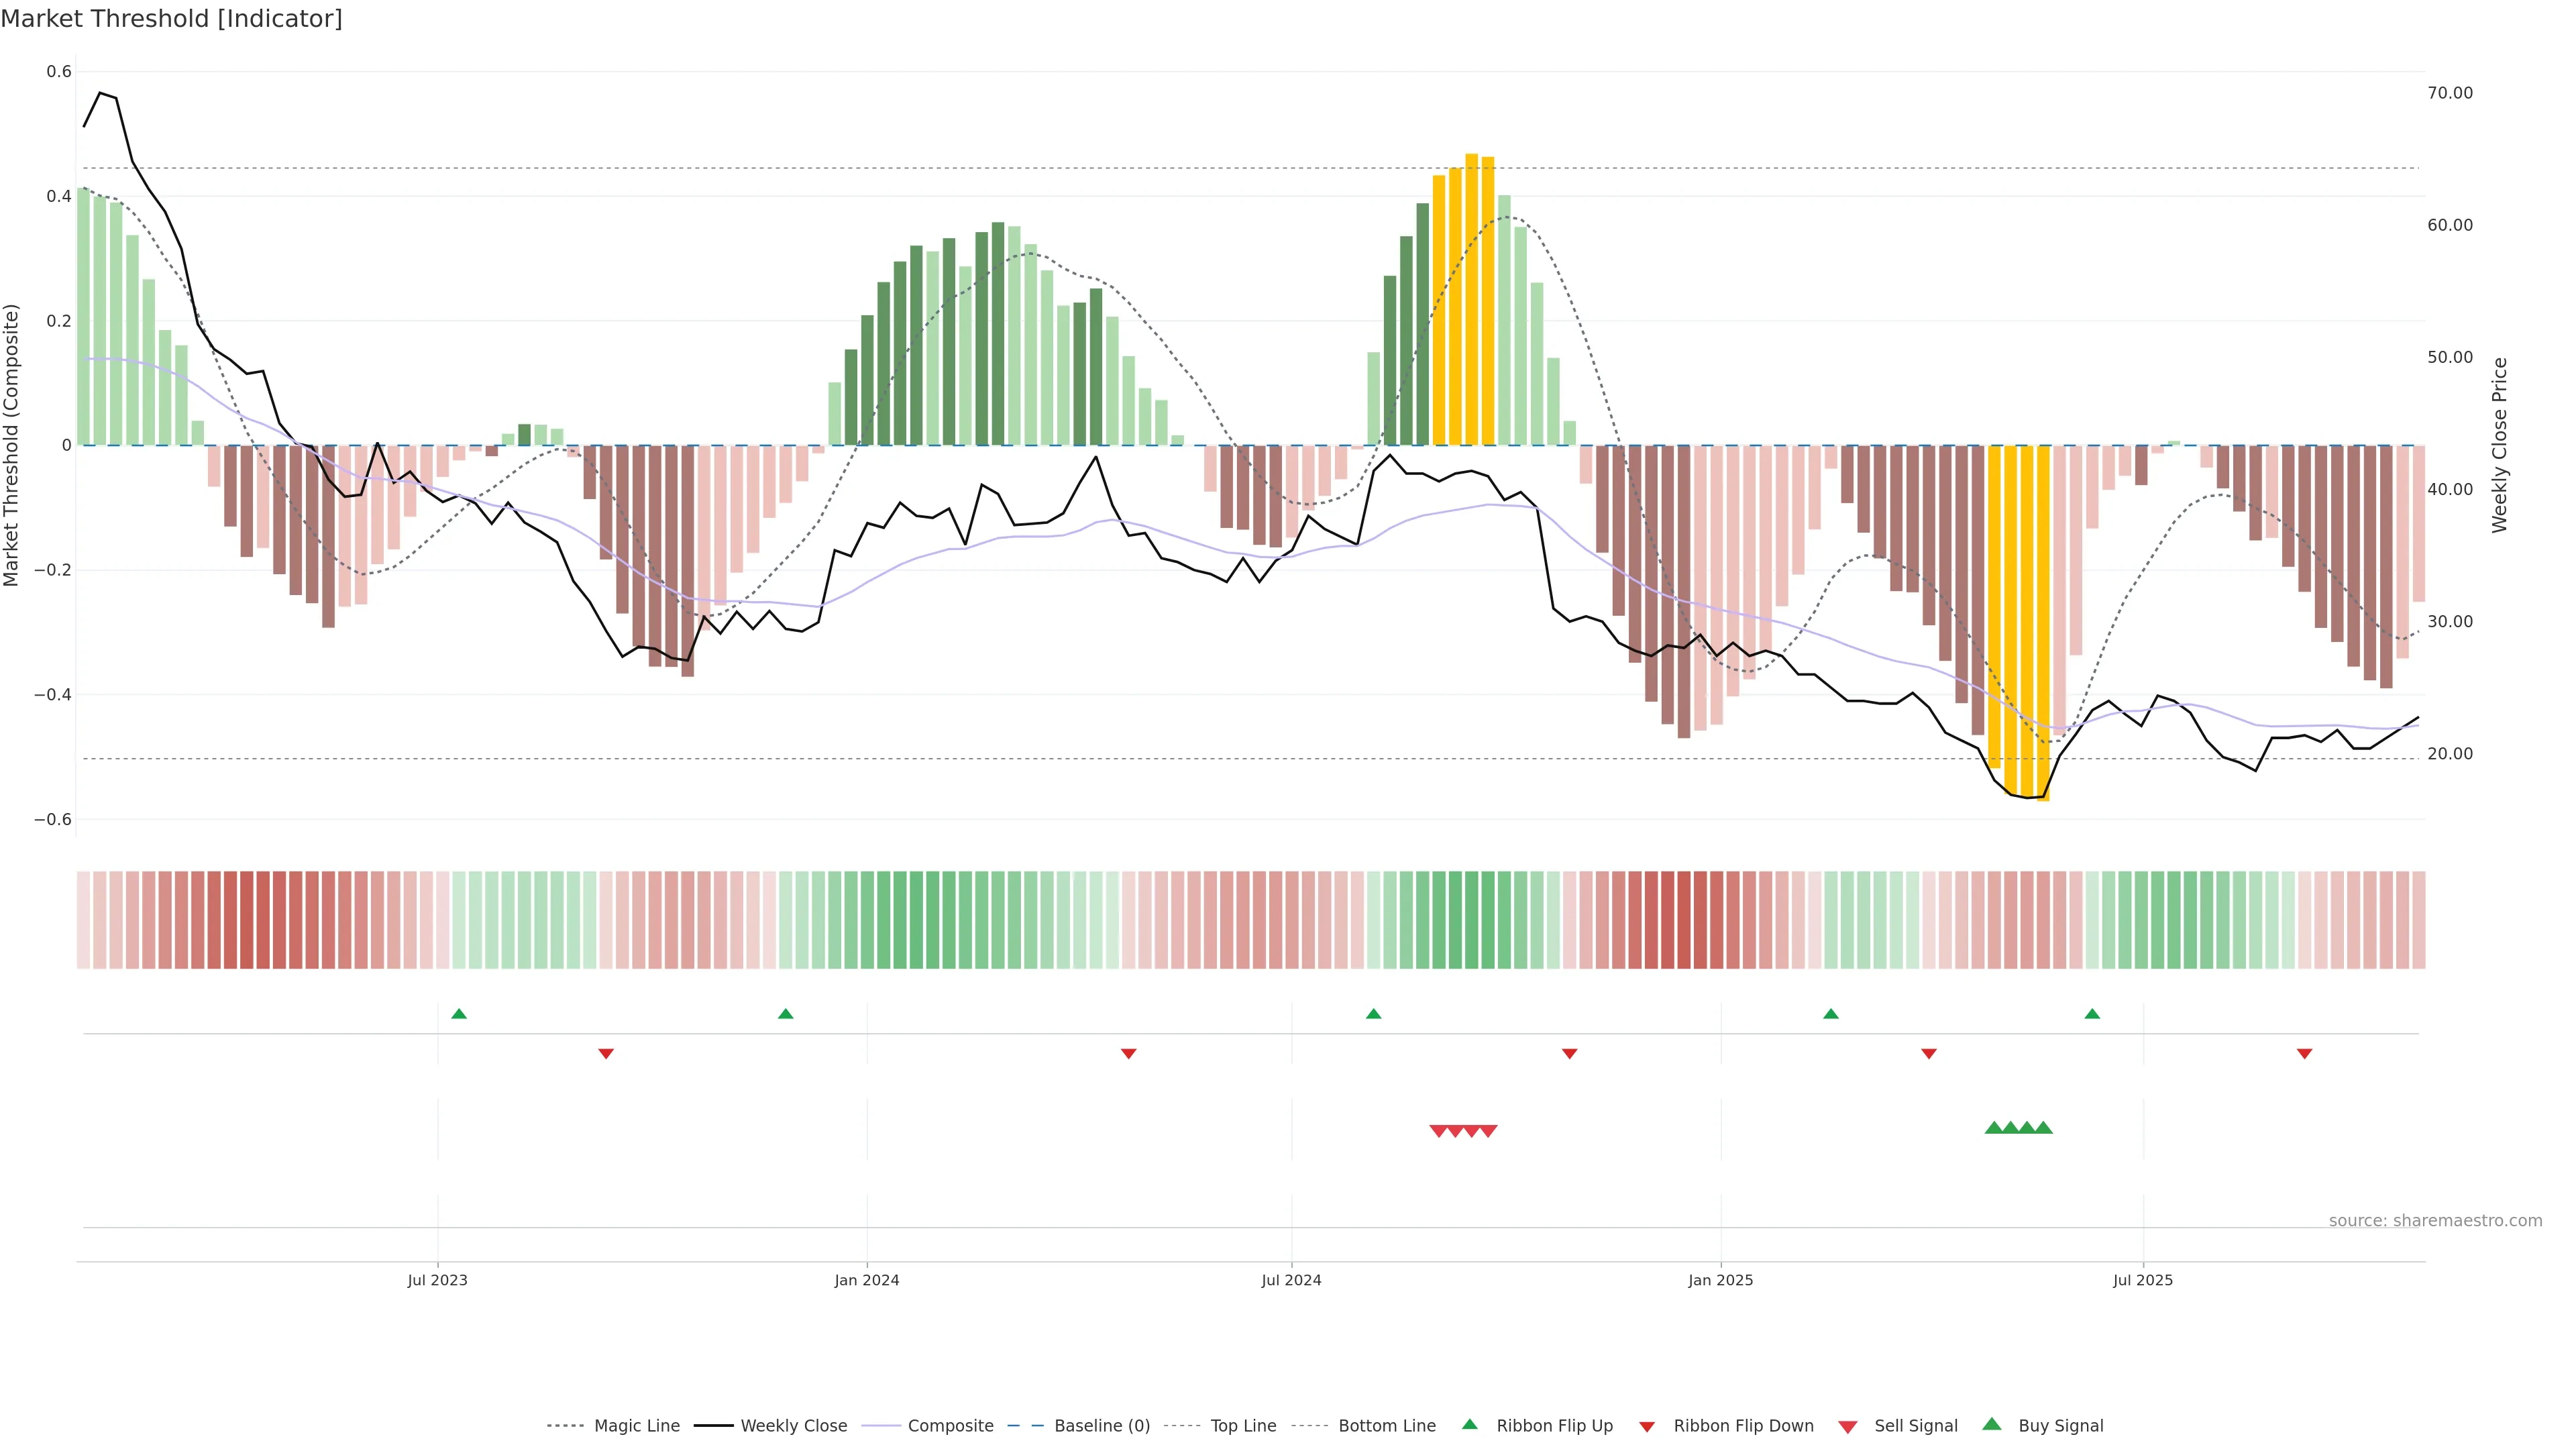Click the Weekly Close Price axis title
Viewport: 2576px width, 1449px height.
click(x=2499, y=445)
